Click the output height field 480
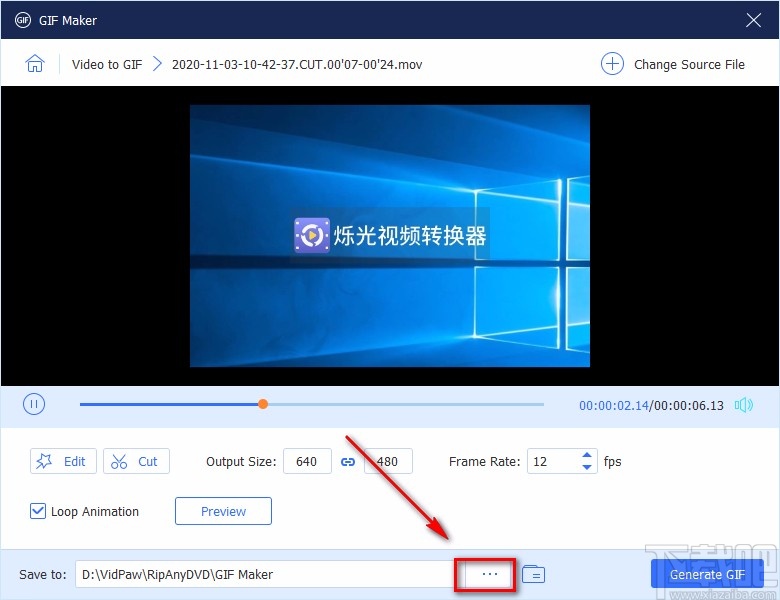The height and width of the screenshot is (600, 780). (388, 461)
